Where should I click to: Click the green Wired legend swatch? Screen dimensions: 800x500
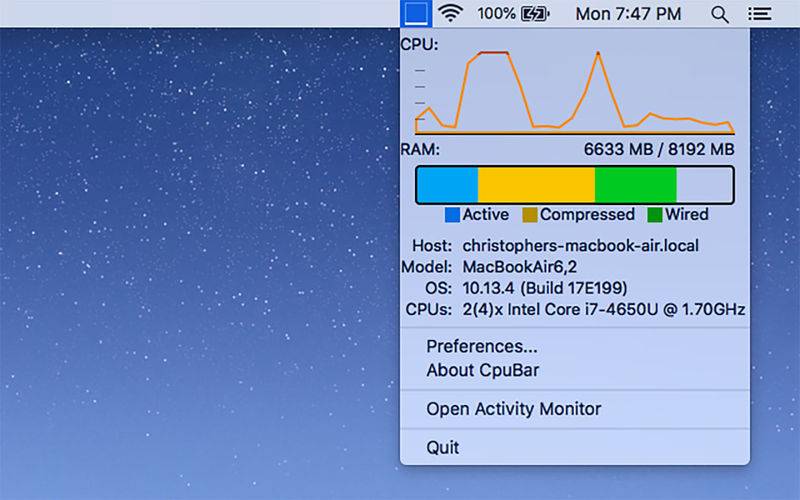click(x=655, y=215)
